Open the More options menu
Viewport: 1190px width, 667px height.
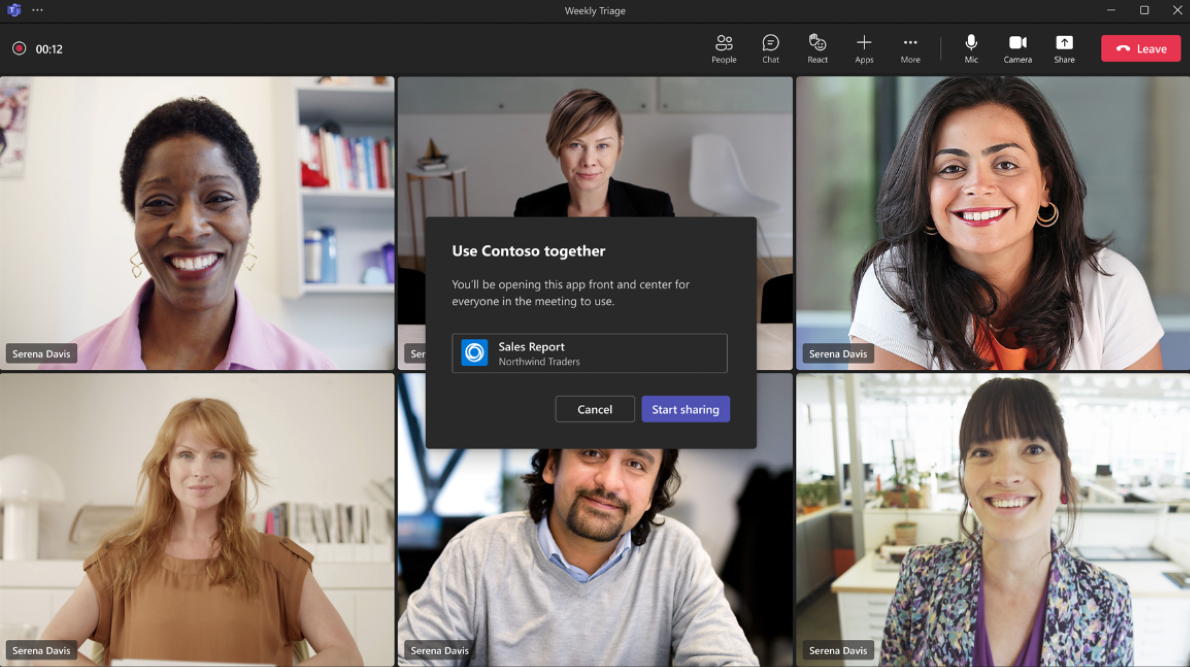(x=910, y=48)
